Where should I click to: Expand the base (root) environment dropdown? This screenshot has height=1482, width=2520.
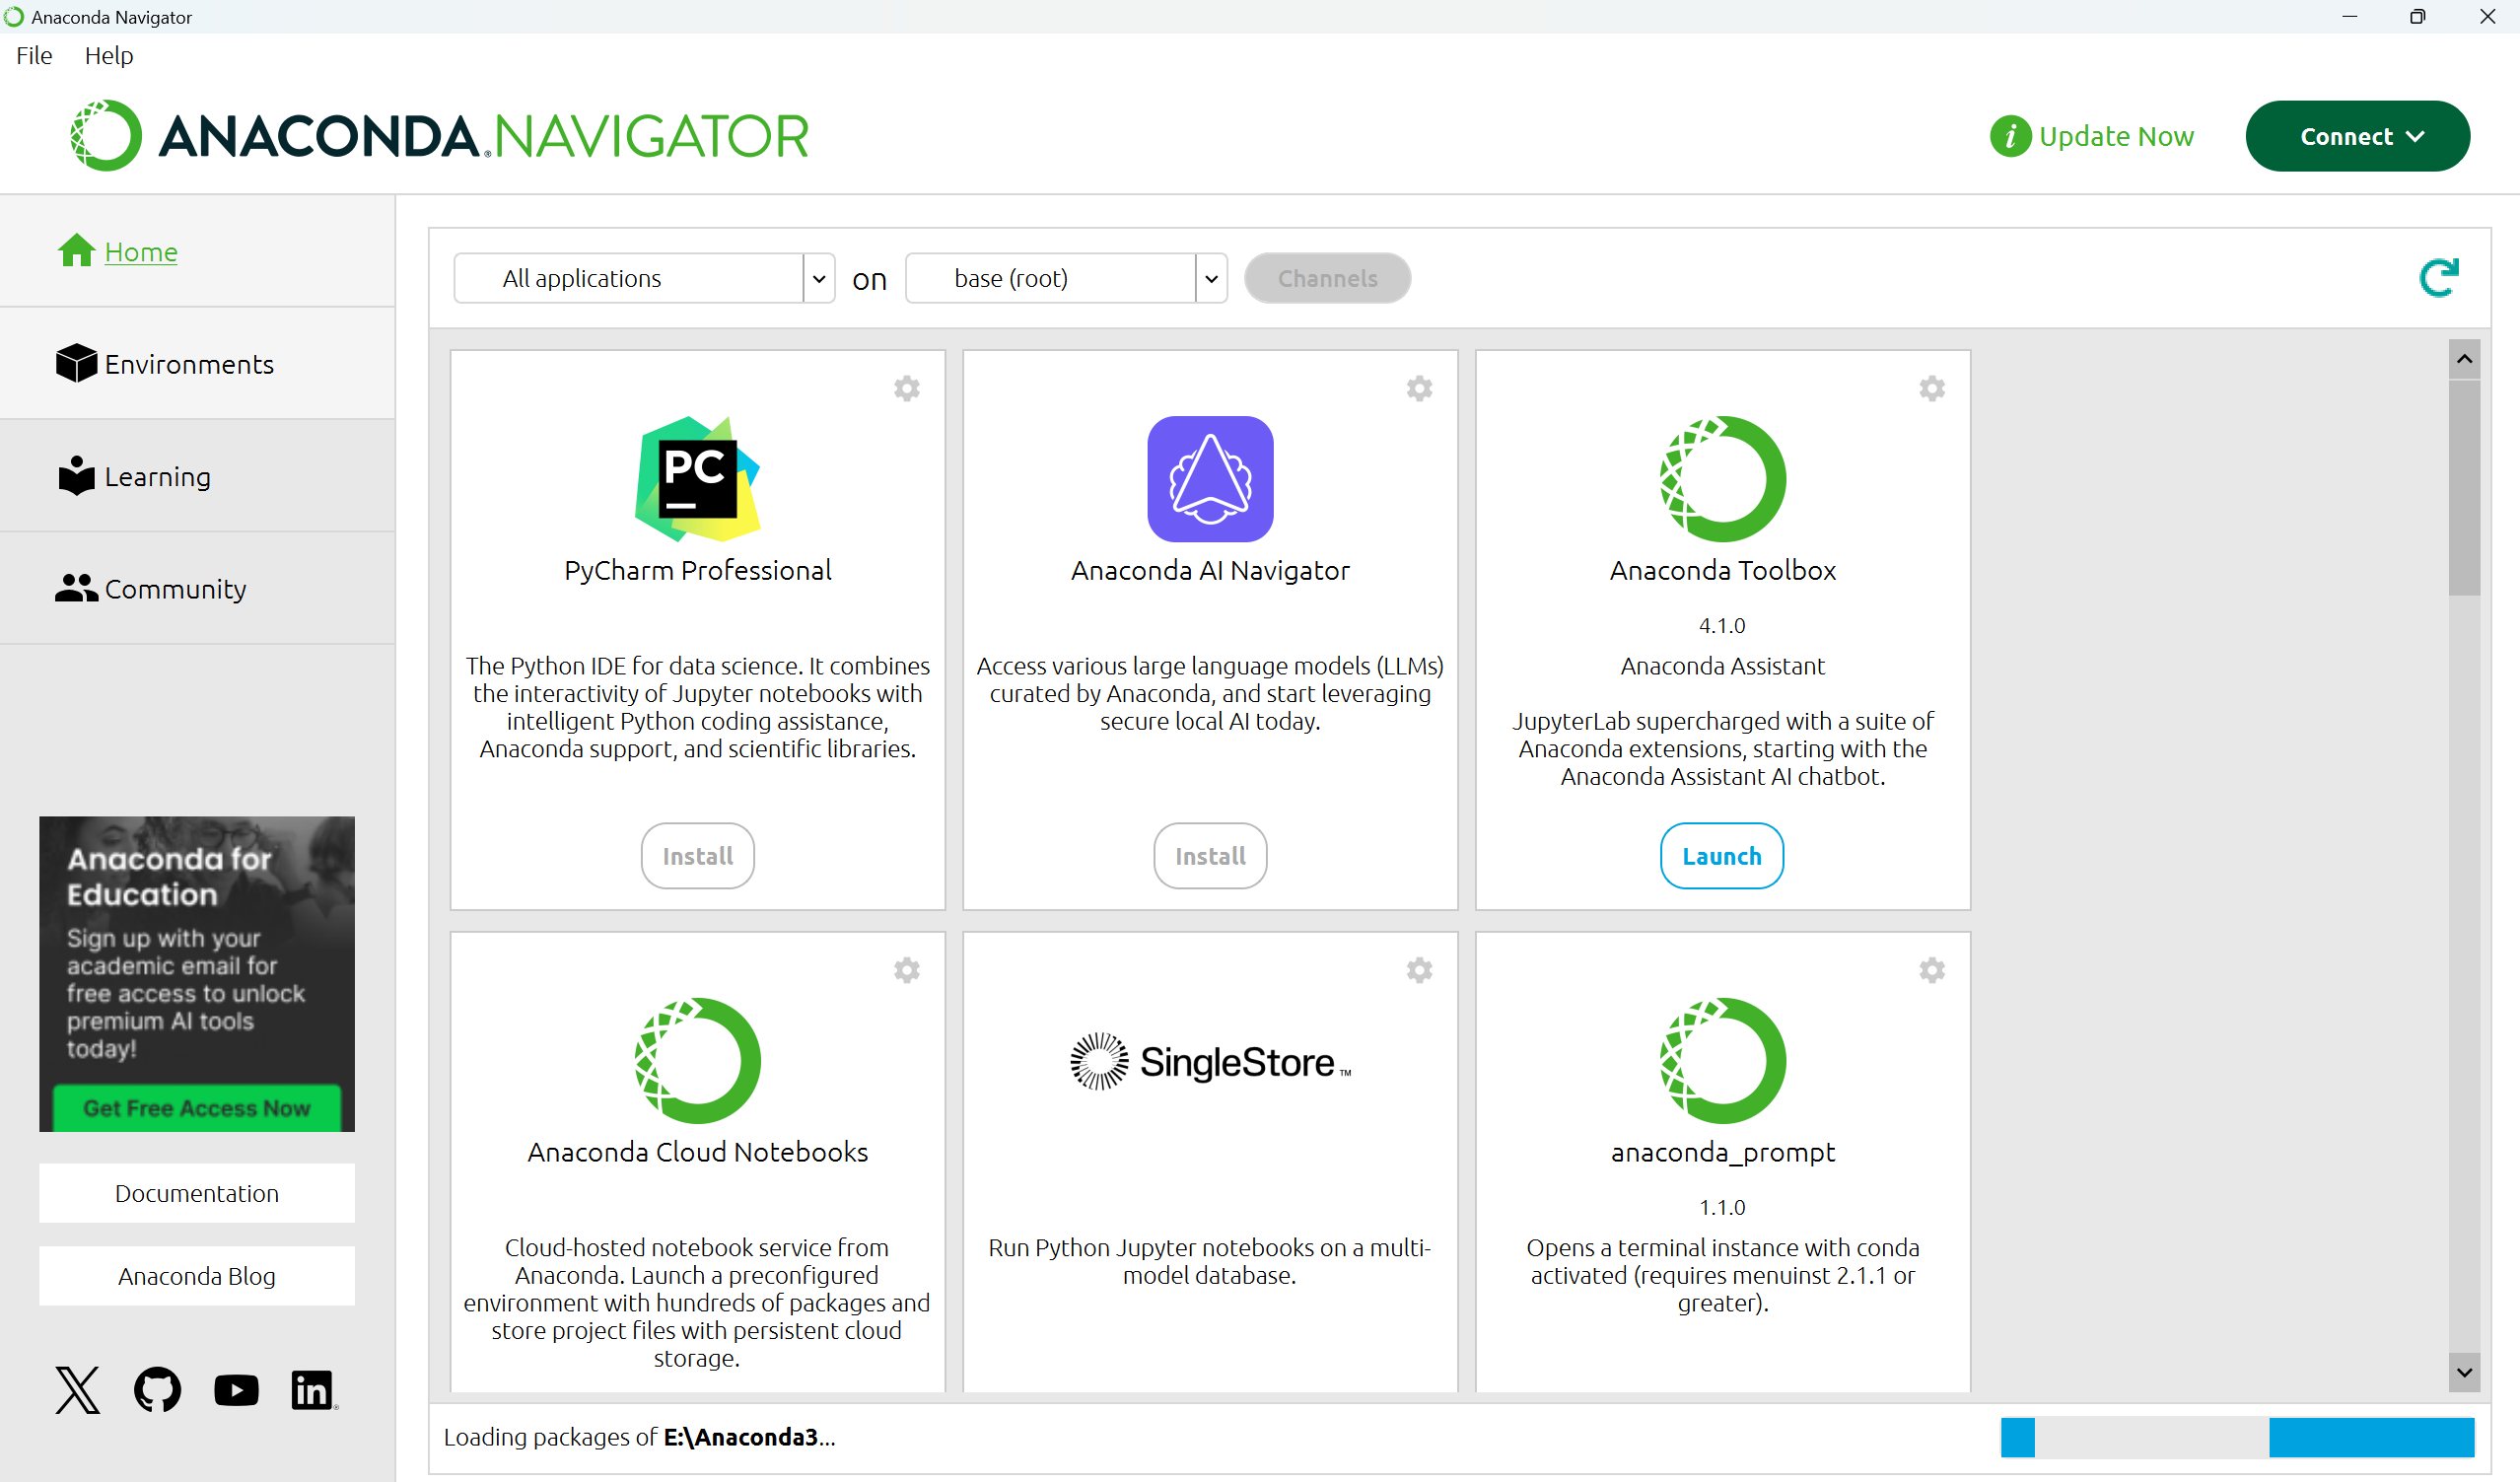pos(1210,279)
